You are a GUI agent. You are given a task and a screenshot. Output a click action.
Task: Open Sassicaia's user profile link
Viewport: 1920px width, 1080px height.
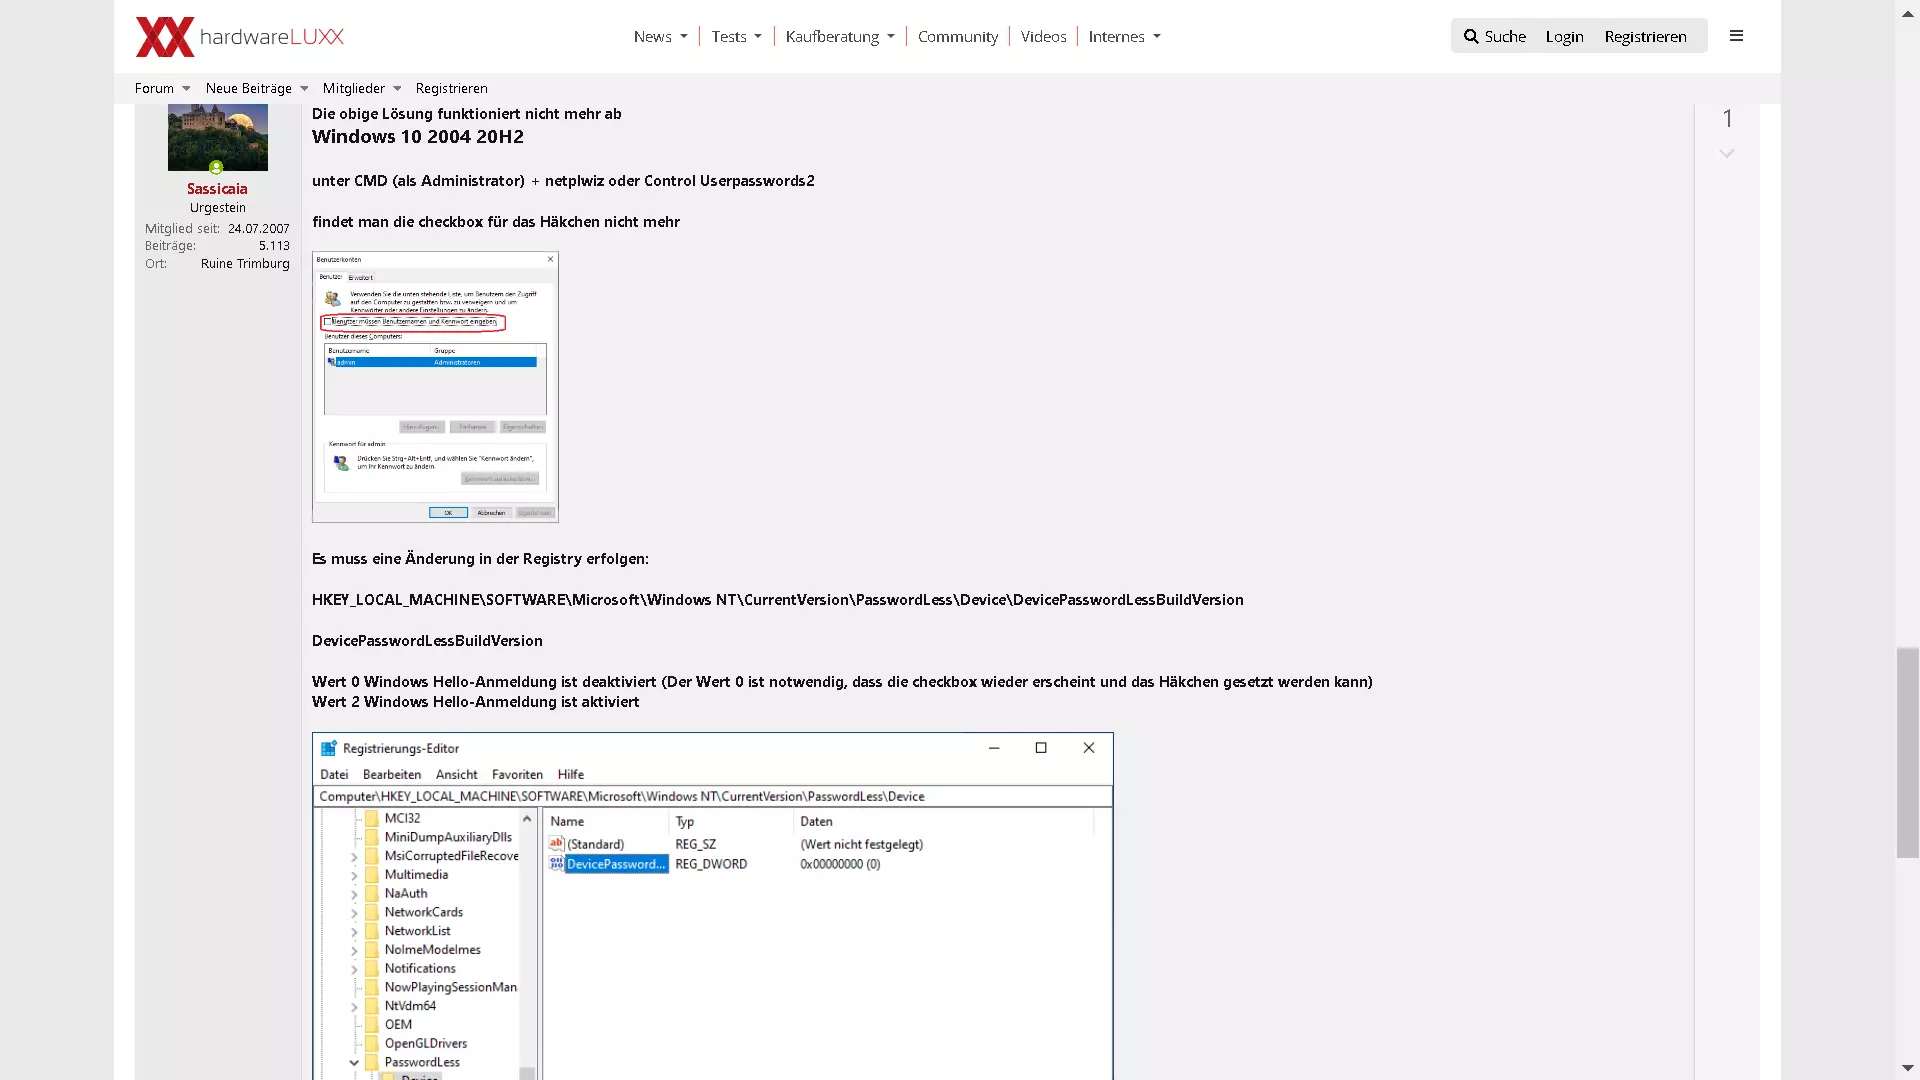pyautogui.click(x=217, y=189)
